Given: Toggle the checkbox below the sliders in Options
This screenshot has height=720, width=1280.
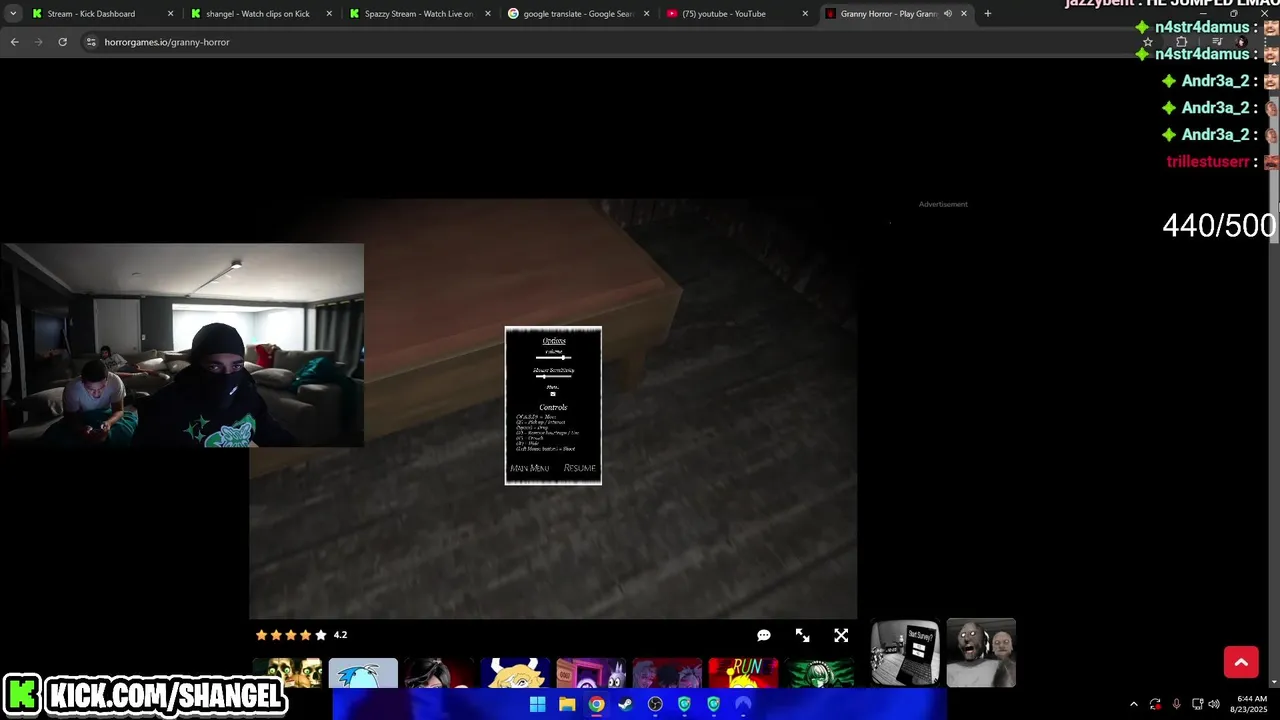Looking at the screenshot, I should click(553, 394).
